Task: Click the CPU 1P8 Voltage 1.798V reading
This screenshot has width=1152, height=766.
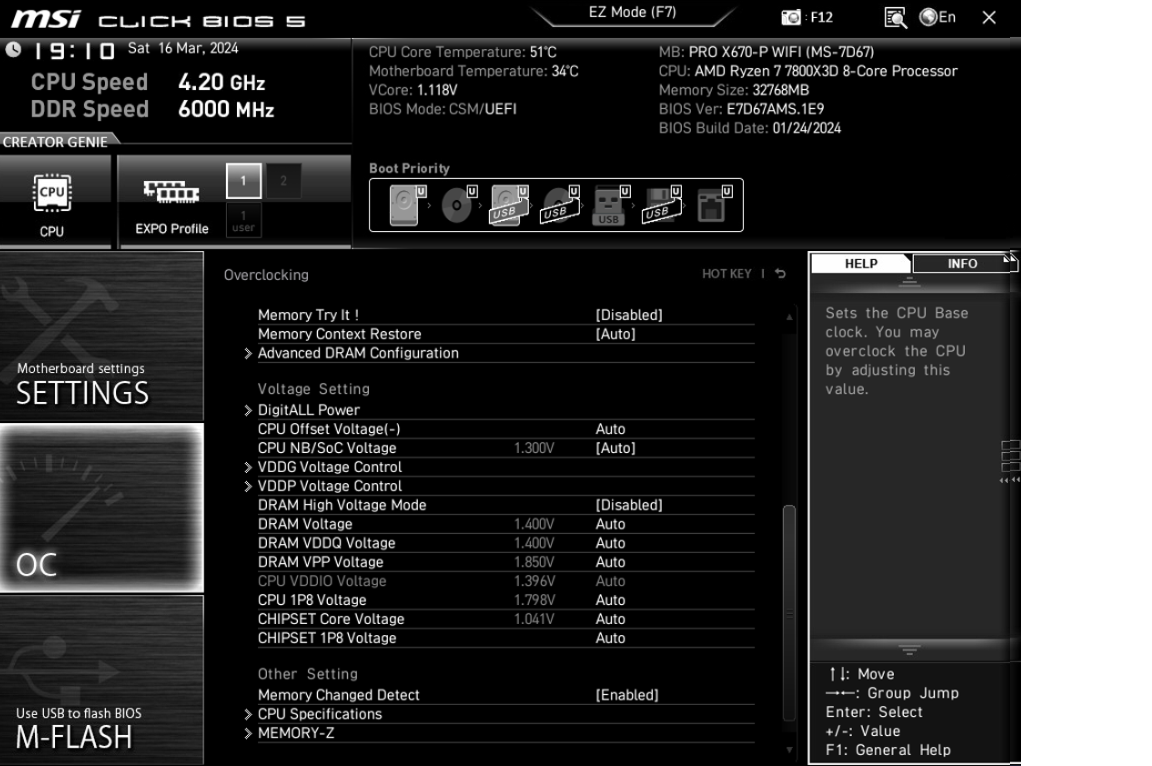Action: tap(534, 600)
